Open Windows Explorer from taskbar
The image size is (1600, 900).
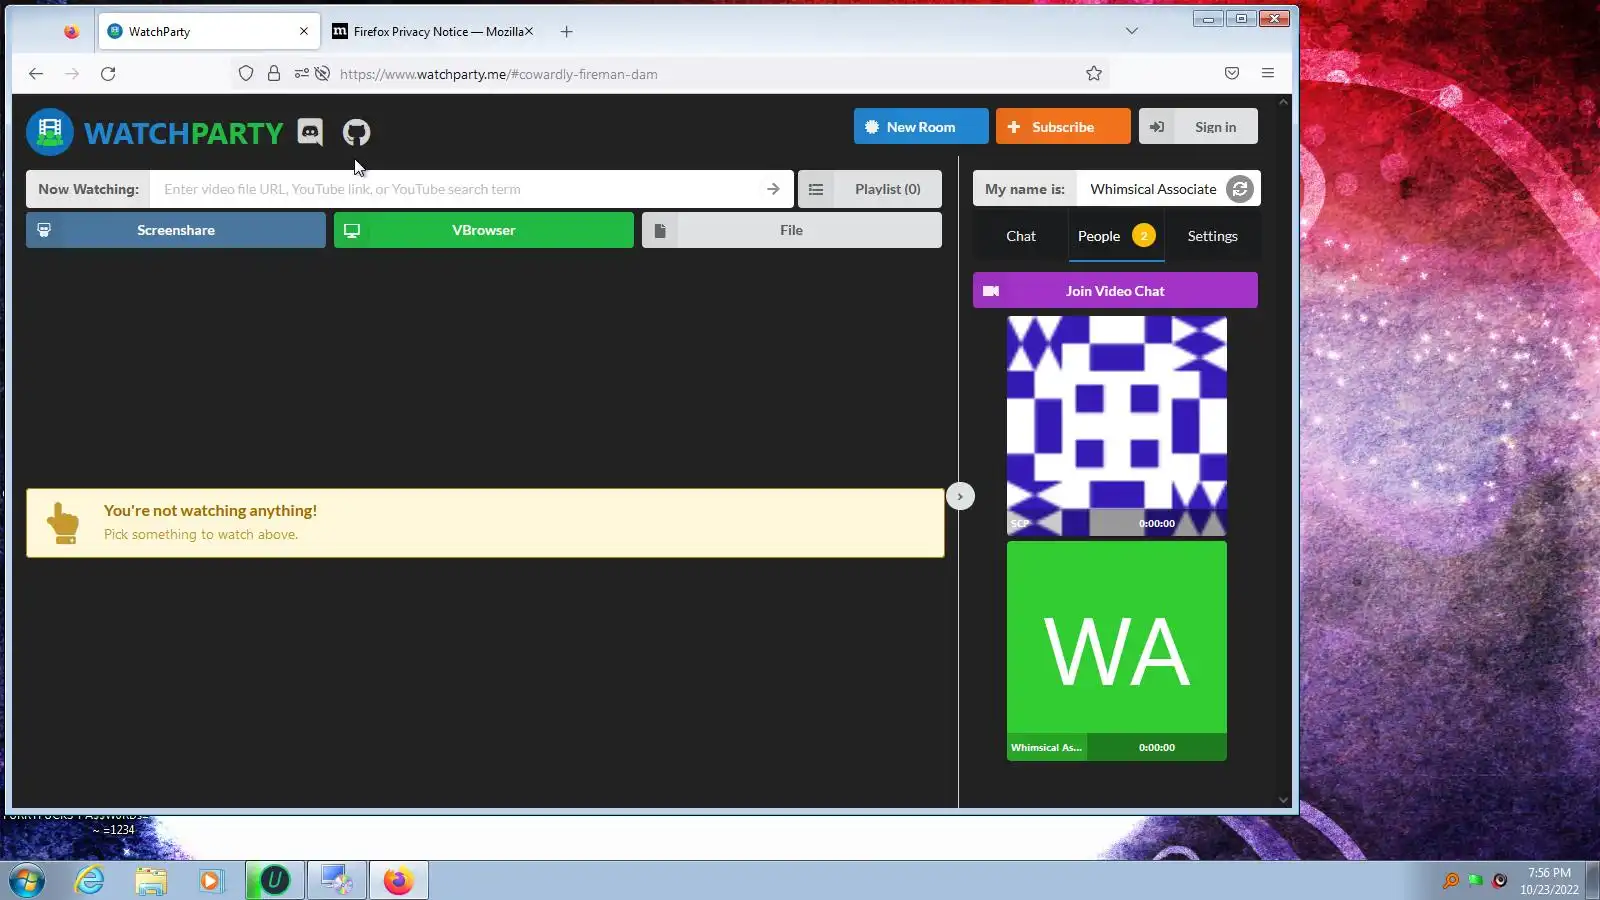pos(151,881)
